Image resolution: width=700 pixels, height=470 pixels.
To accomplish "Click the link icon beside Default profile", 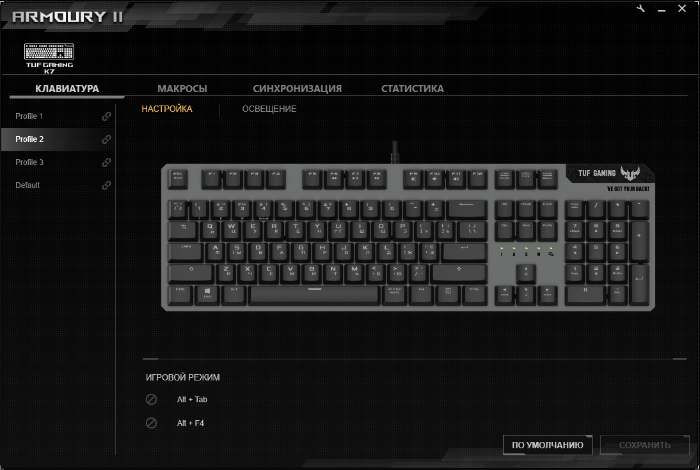I will click(106, 185).
